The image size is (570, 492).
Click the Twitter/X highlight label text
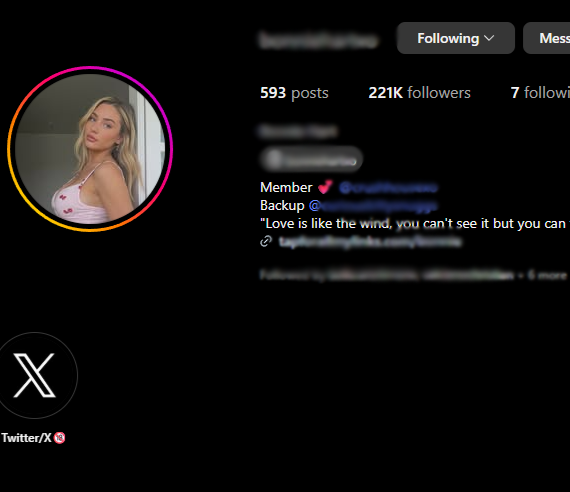coord(26,438)
